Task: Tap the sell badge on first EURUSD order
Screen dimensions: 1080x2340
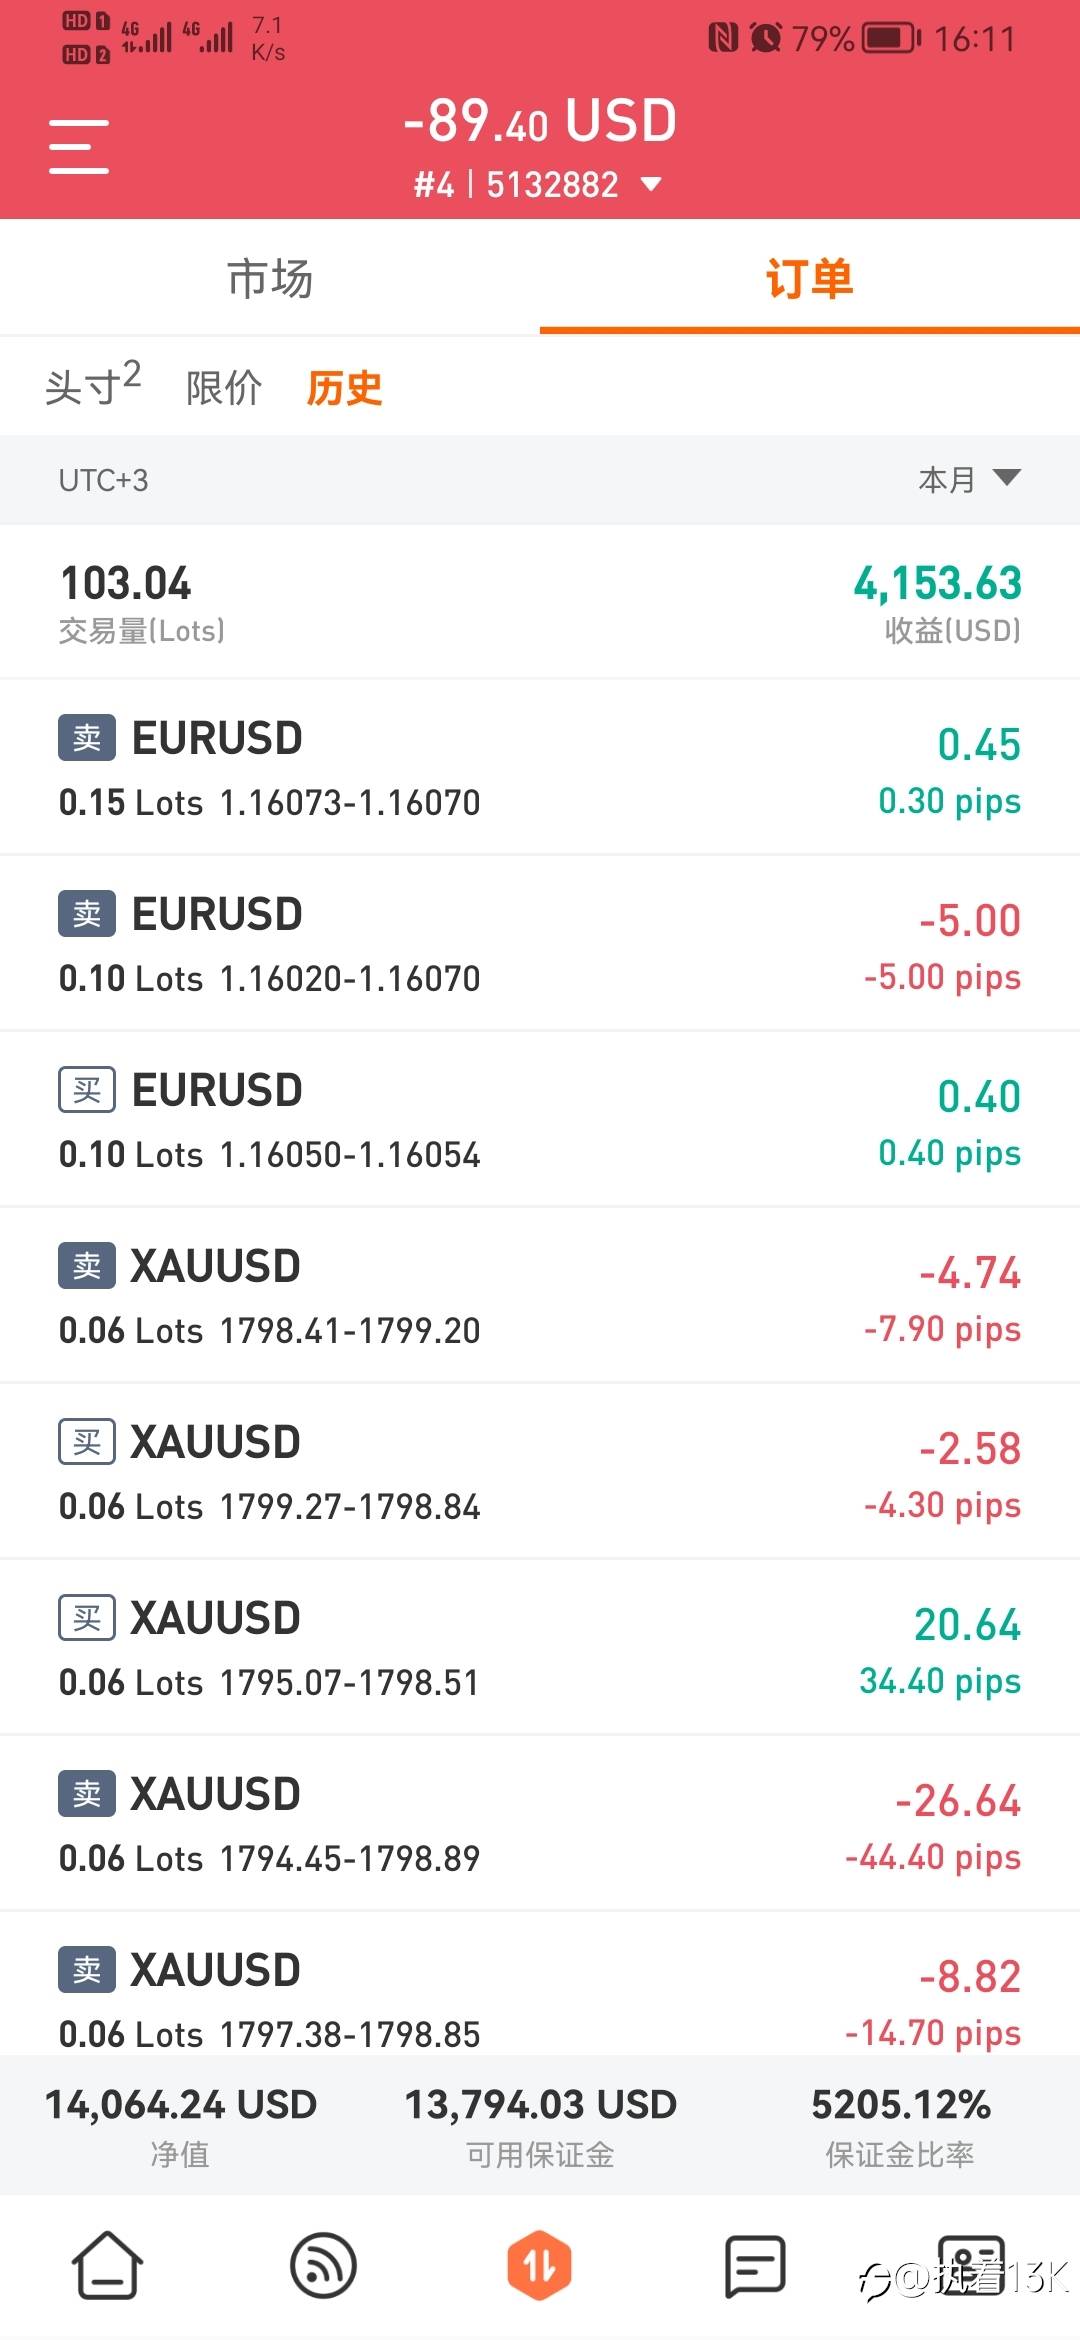Action: (87, 738)
